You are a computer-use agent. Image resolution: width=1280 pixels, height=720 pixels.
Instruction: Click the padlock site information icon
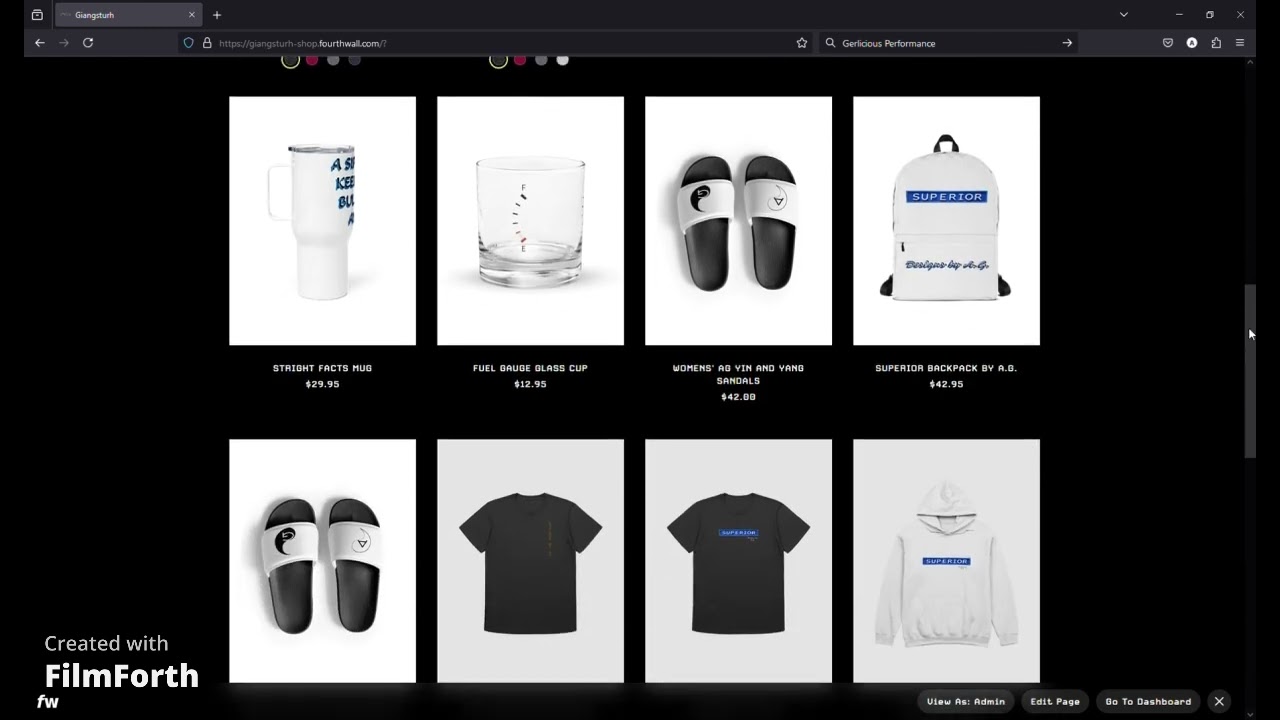[207, 43]
